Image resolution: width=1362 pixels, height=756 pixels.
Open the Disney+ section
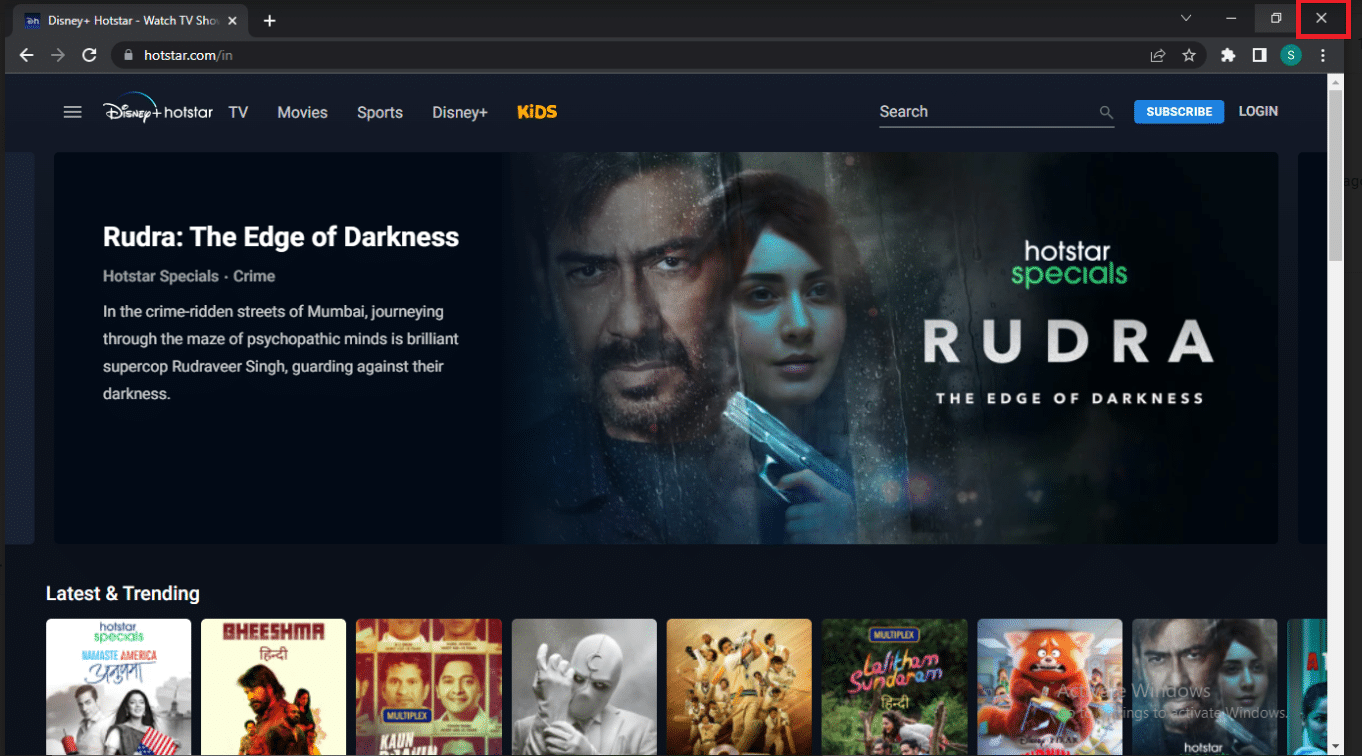pyautogui.click(x=460, y=112)
